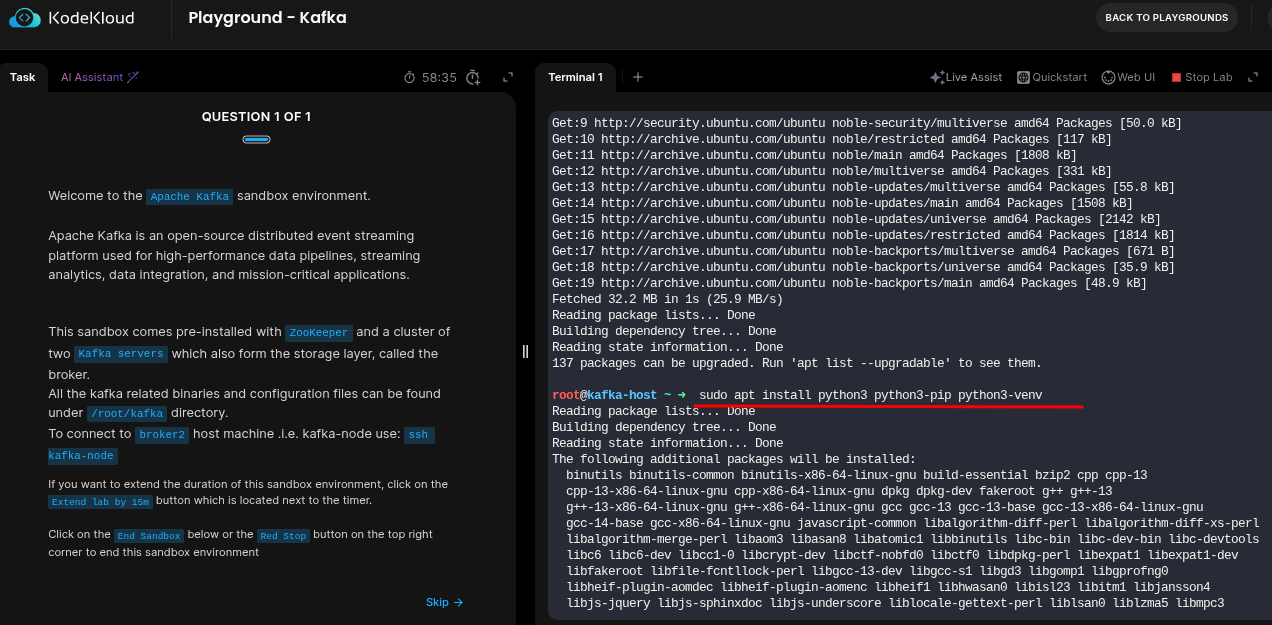Click the question progress indicator pill
Image resolution: width=1272 pixels, height=625 pixels.
tap(257, 139)
